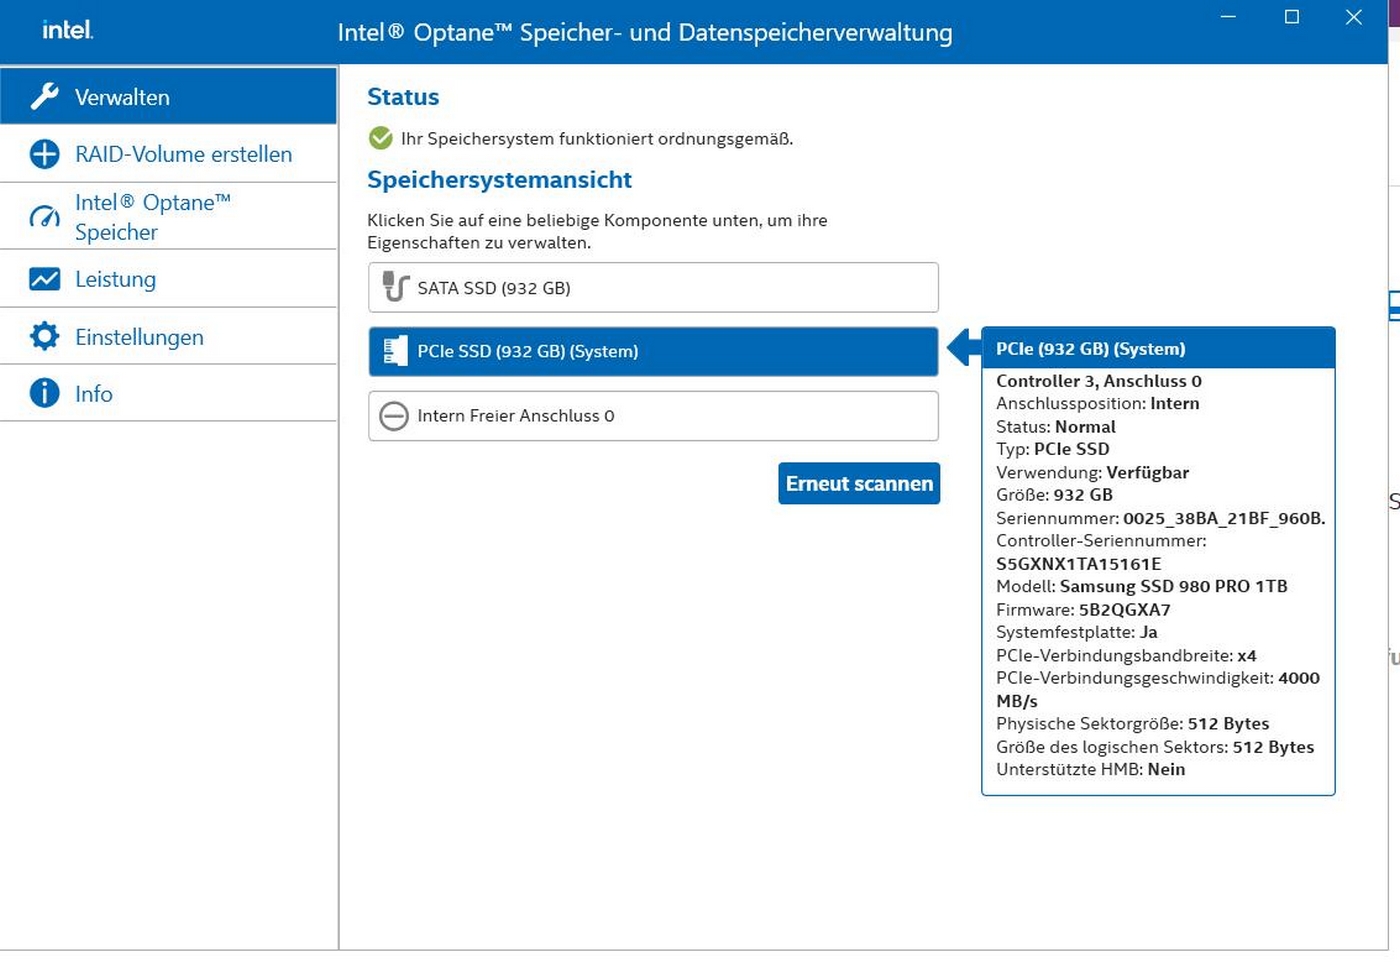This screenshot has width=1400, height=963.
Task: Click the Speichersystemansicht heading
Action: (499, 180)
